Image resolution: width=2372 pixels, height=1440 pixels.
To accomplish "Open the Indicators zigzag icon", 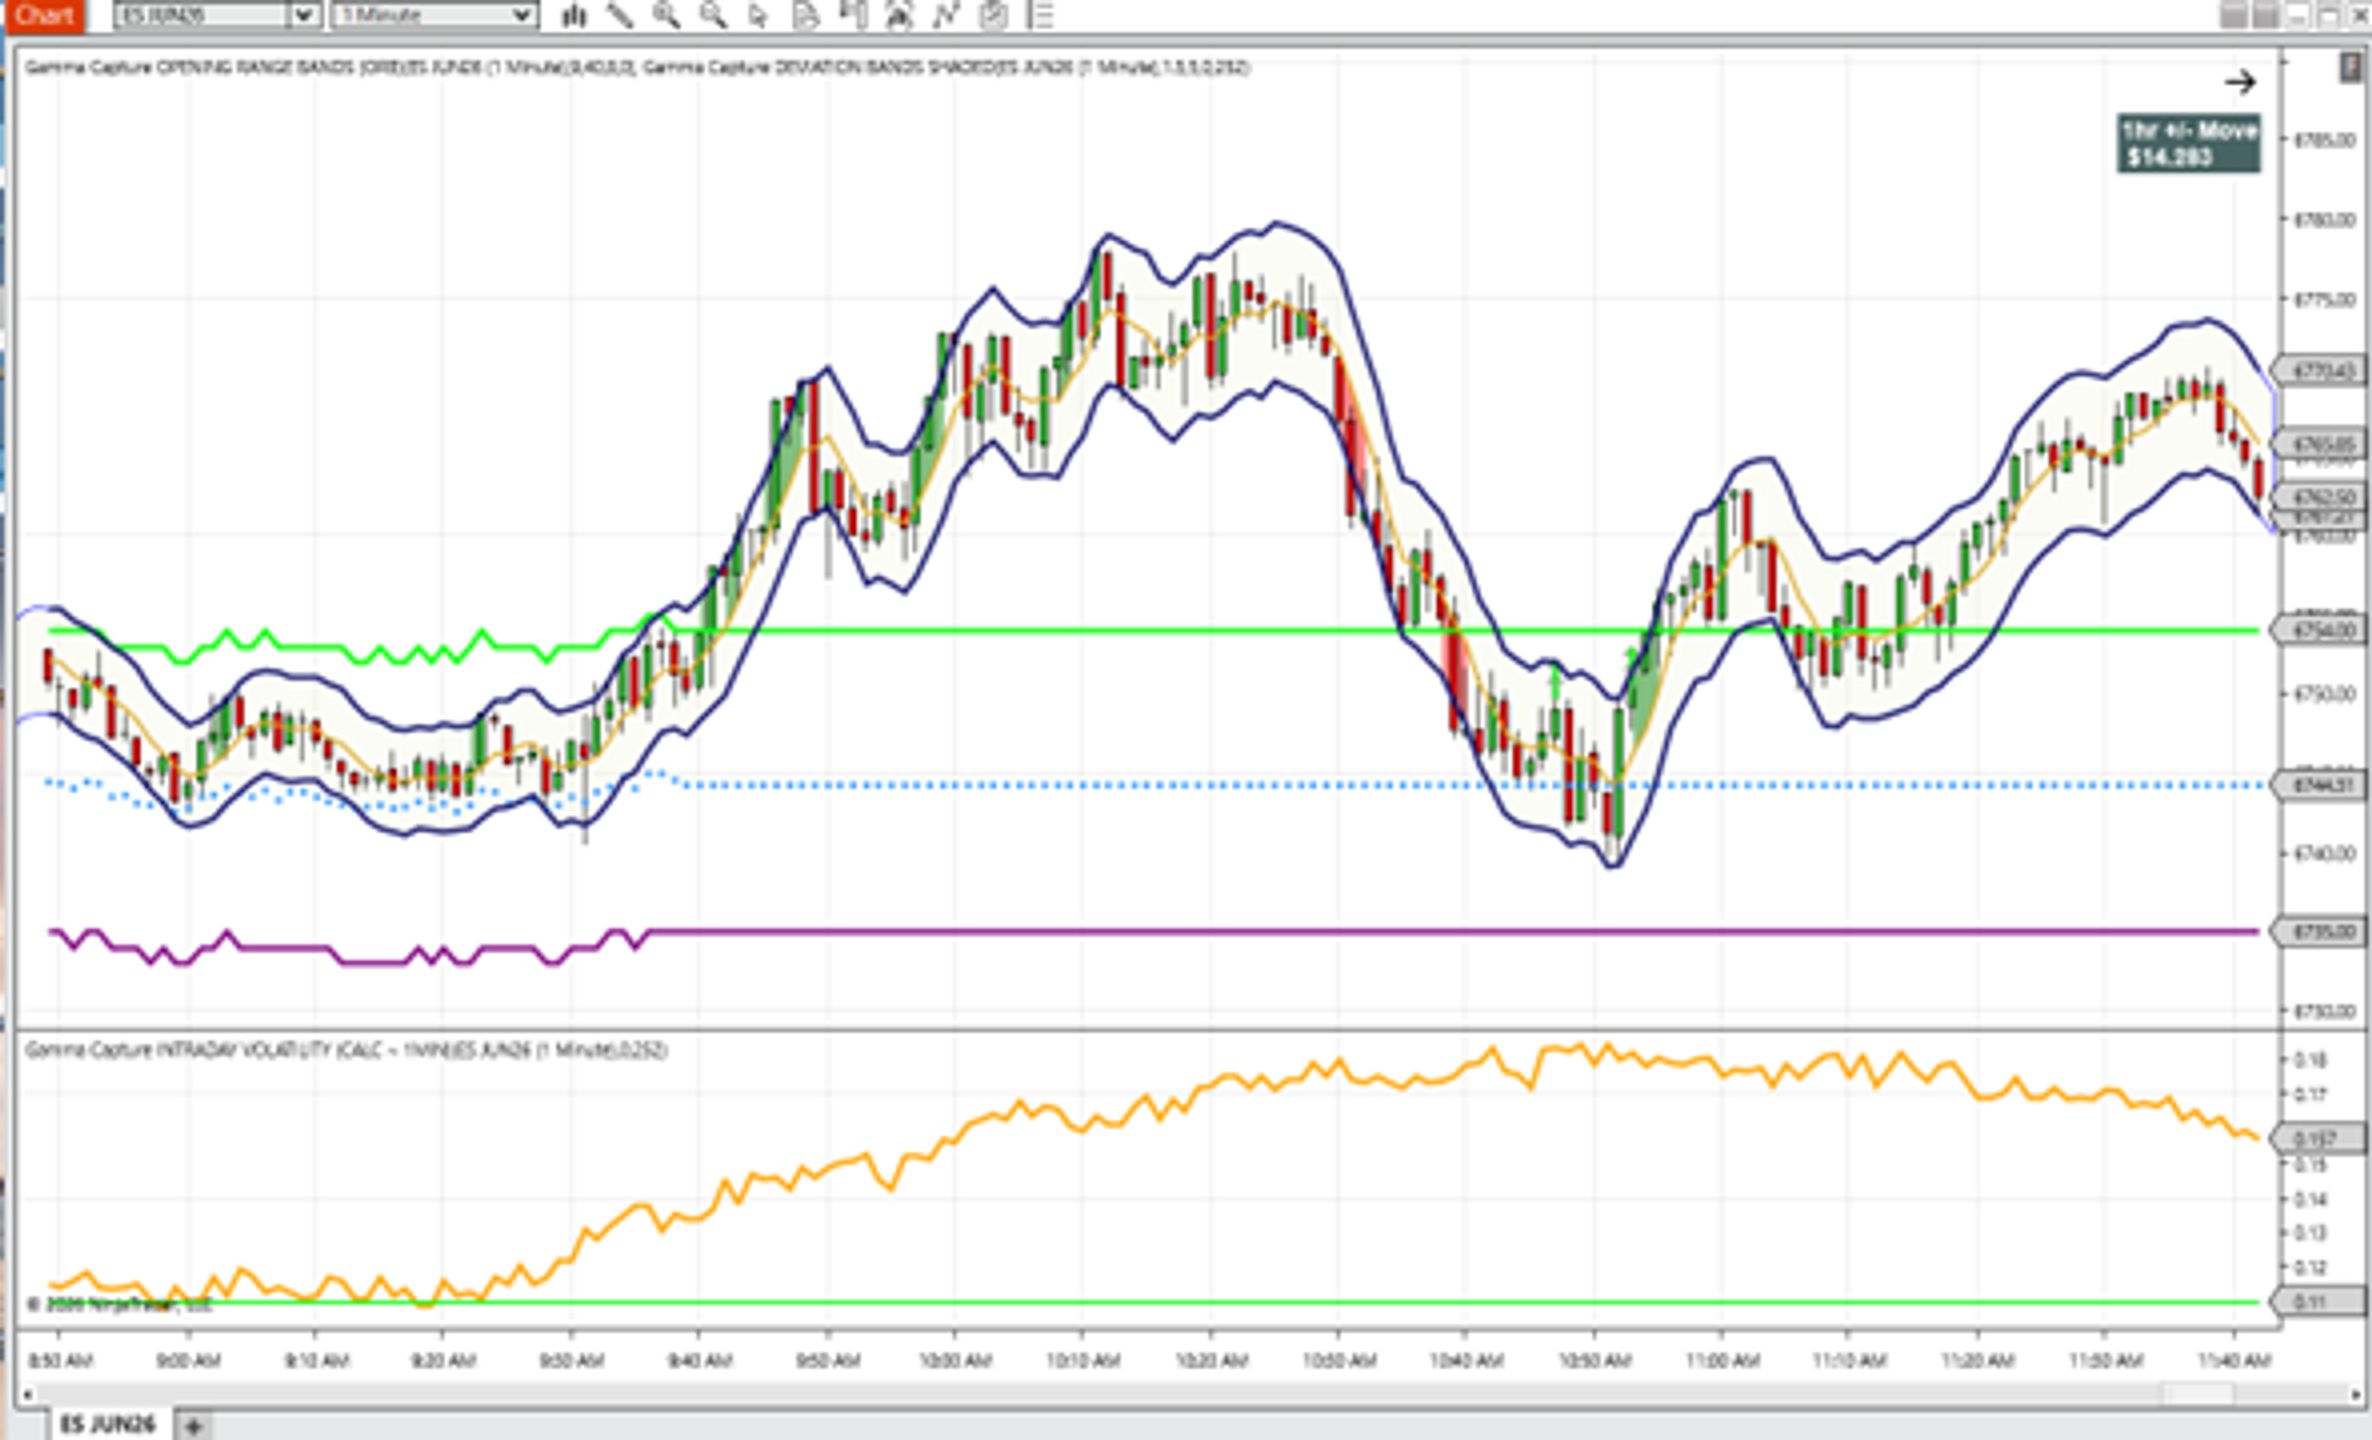I will coord(946,15).
